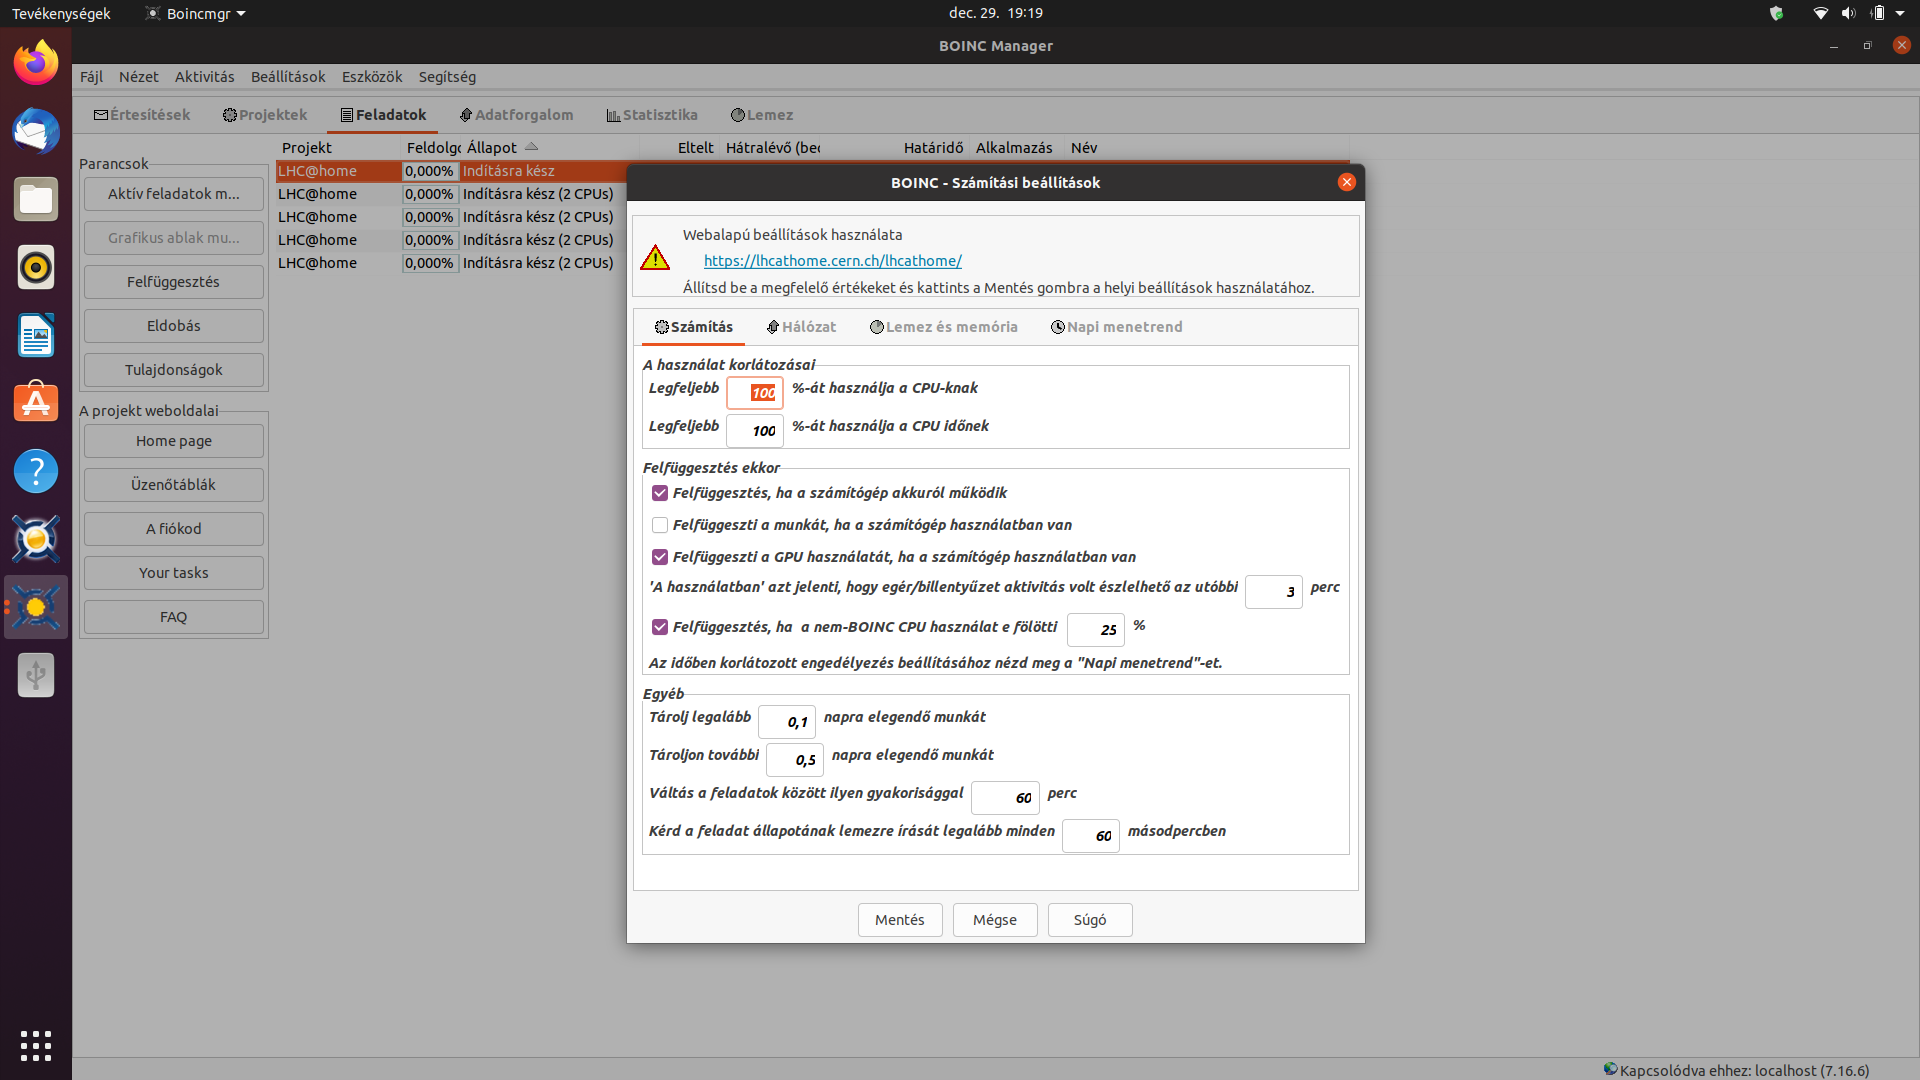Open the system menu arrow in top bar
The image size is (1920, 1080).
(x=1900, y=13)
